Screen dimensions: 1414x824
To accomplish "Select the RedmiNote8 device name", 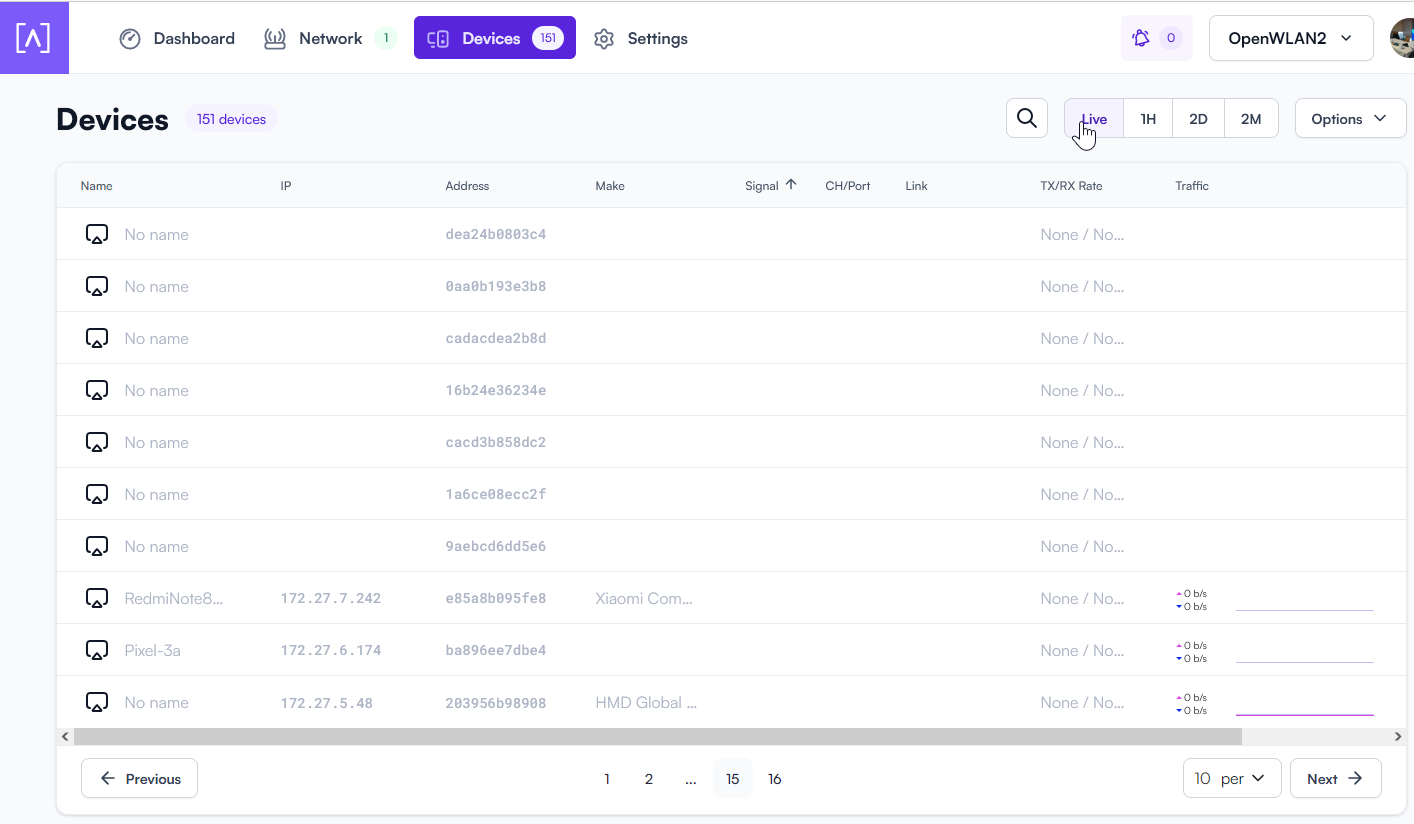I will 174,598.
